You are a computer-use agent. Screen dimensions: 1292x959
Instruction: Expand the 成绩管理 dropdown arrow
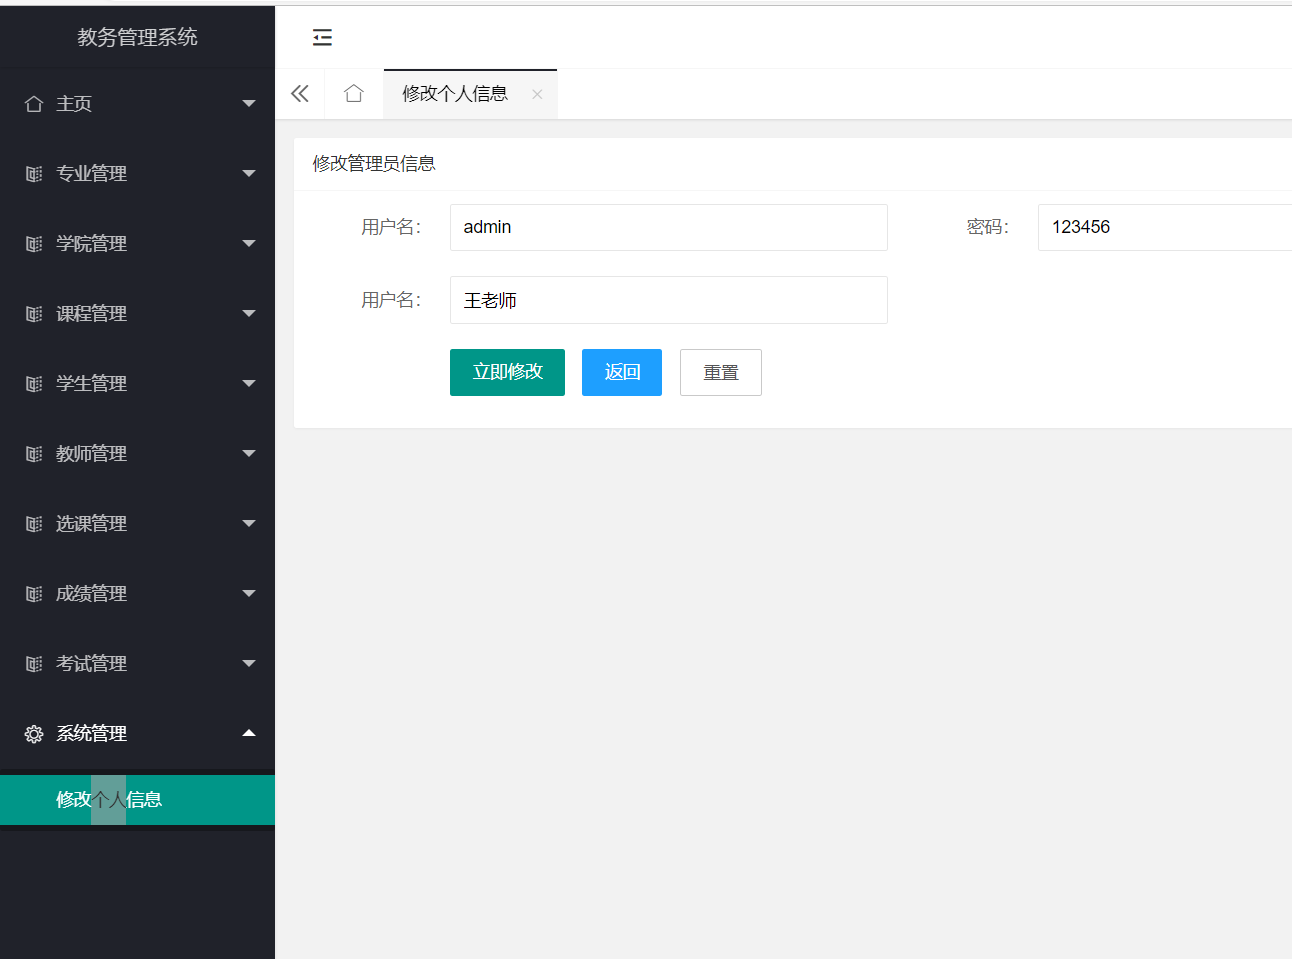point(249,594)
